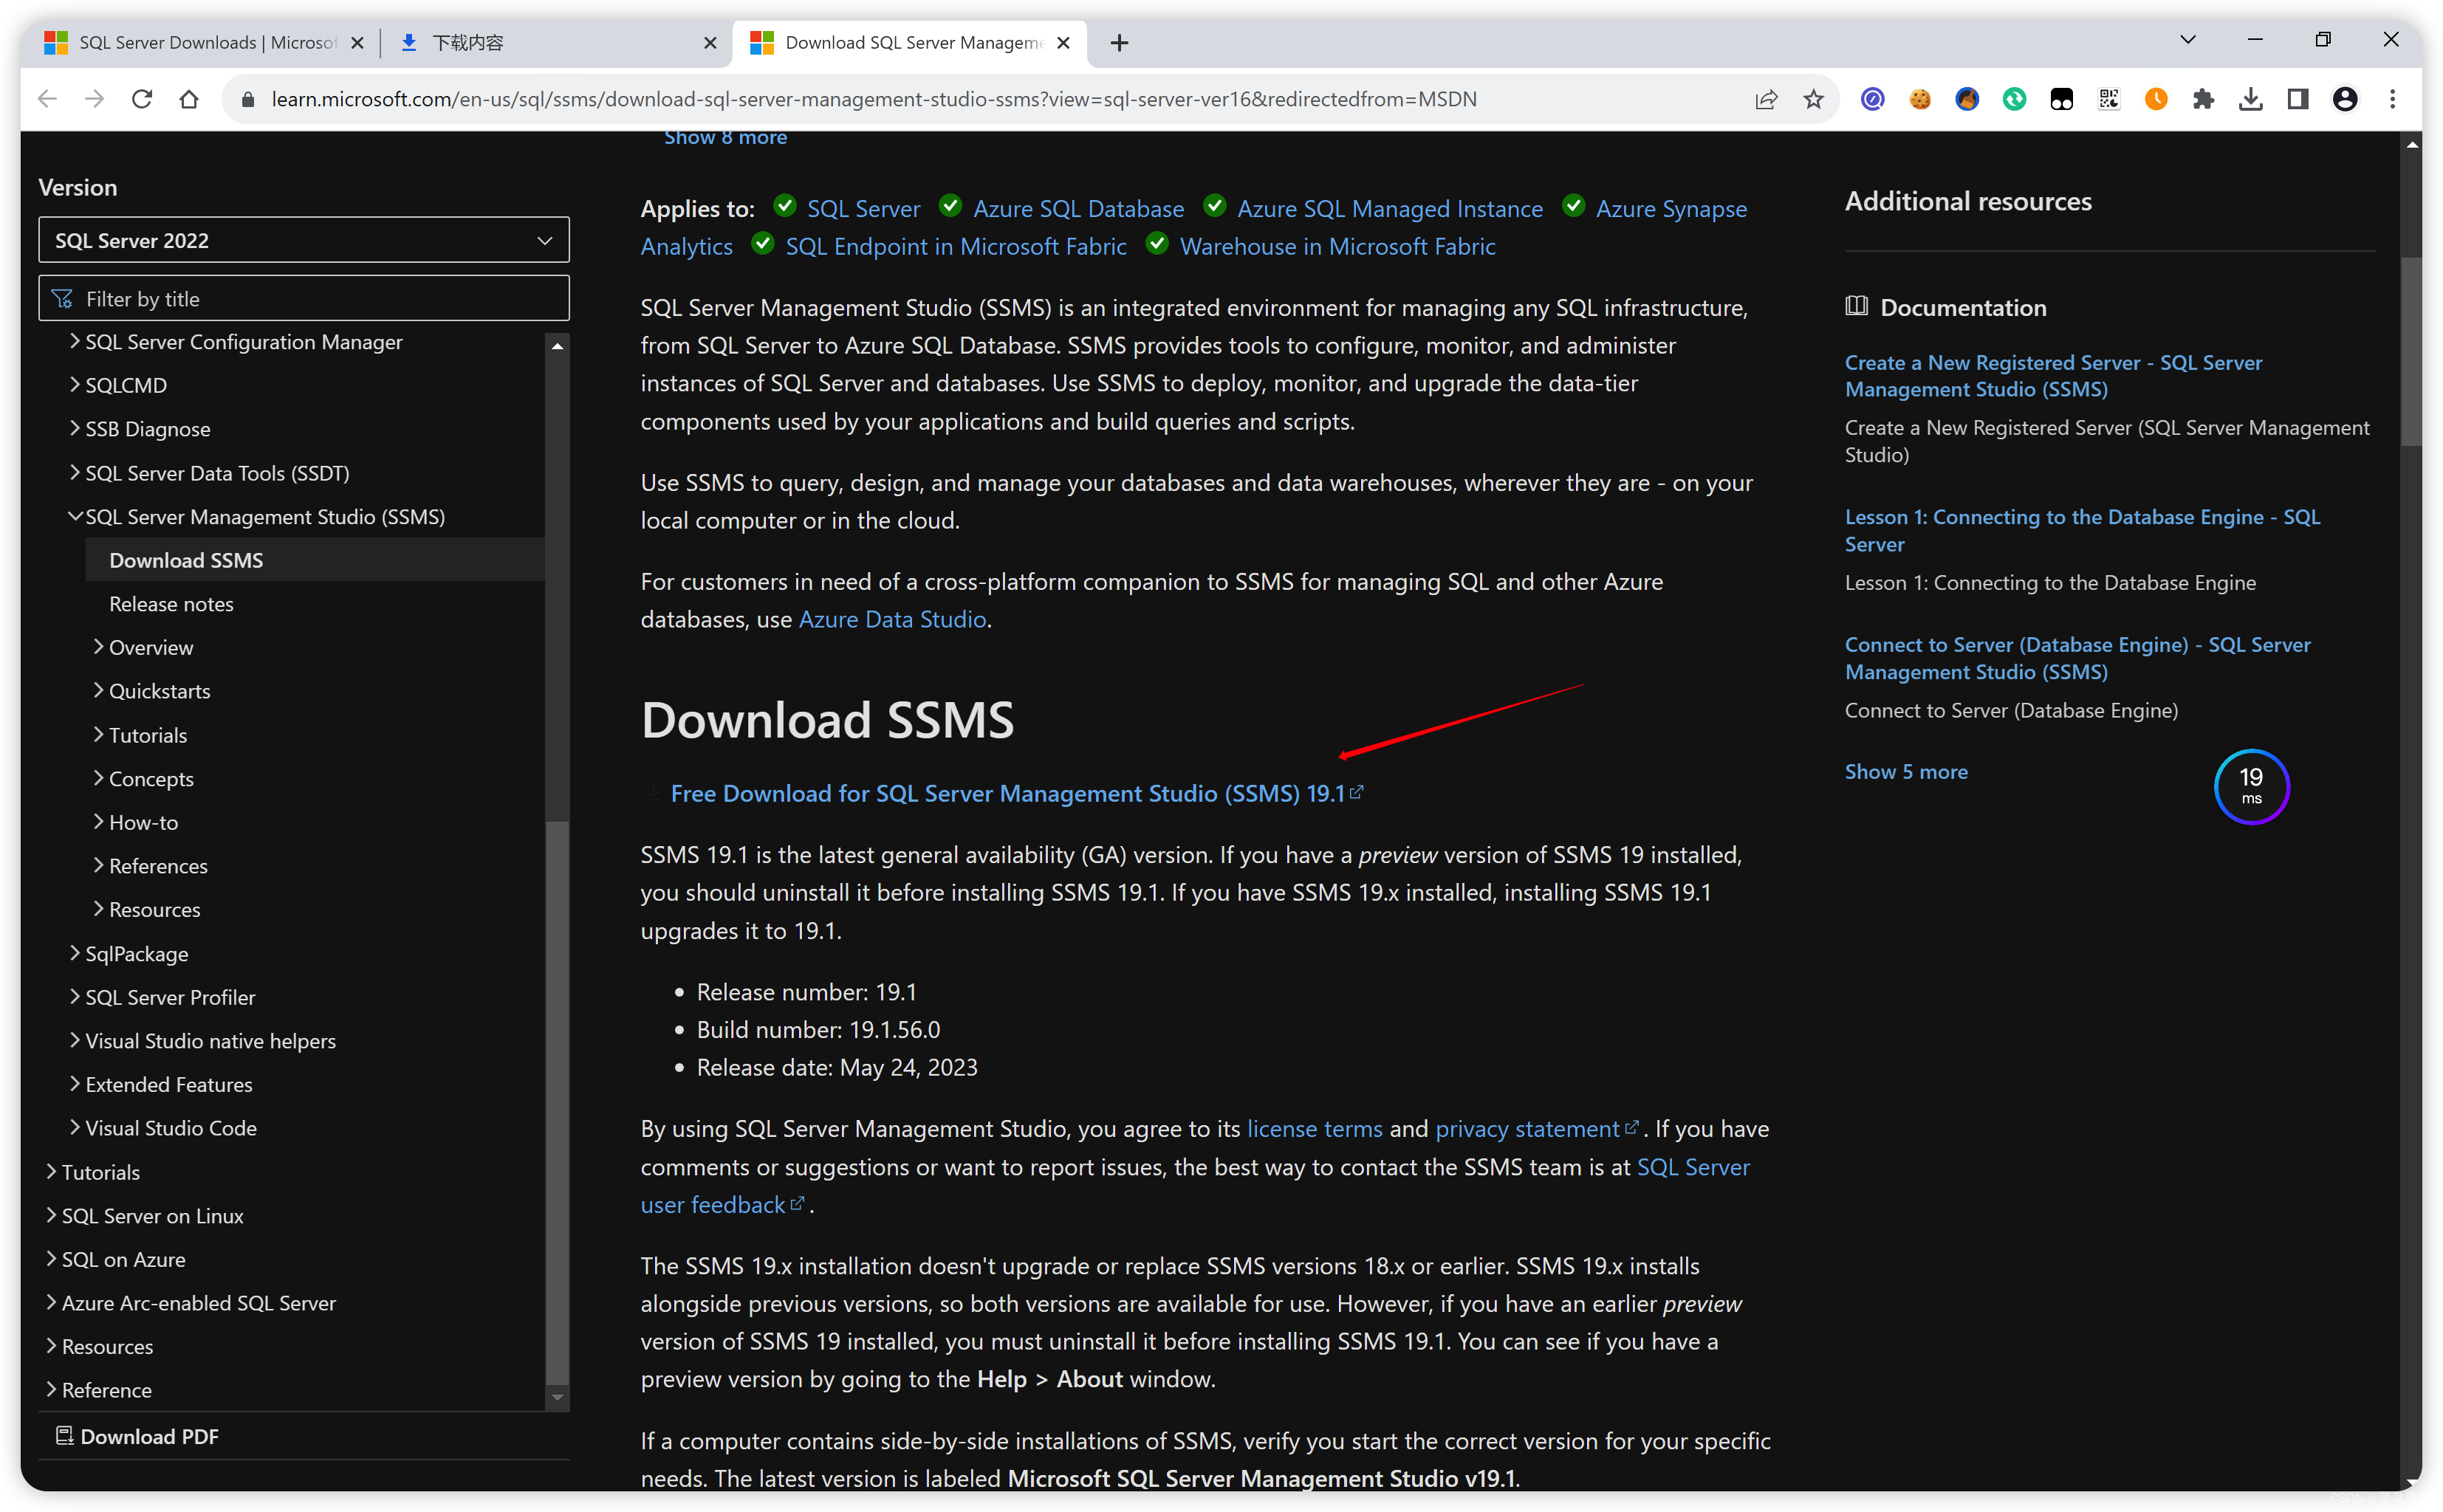
Task: Open the orange clock extension icon
Action: click(x=2156, y=99)
